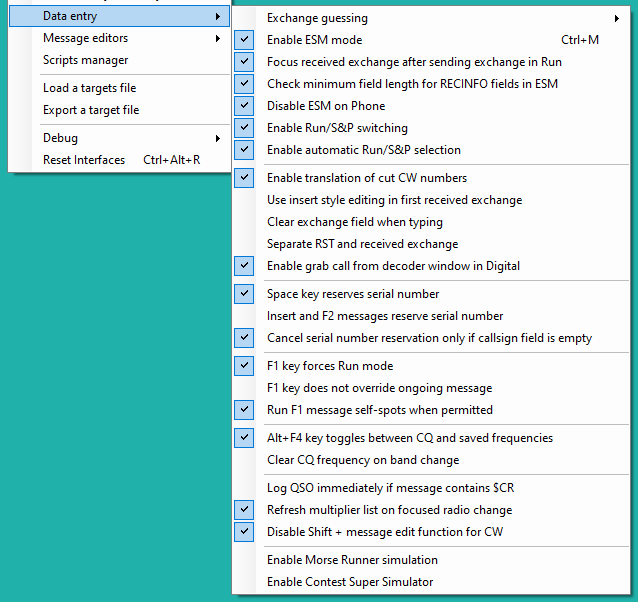
Task: Toggle Disable Shift + message edit for CW
Action: pyautogui.click(x=431, y=532)
